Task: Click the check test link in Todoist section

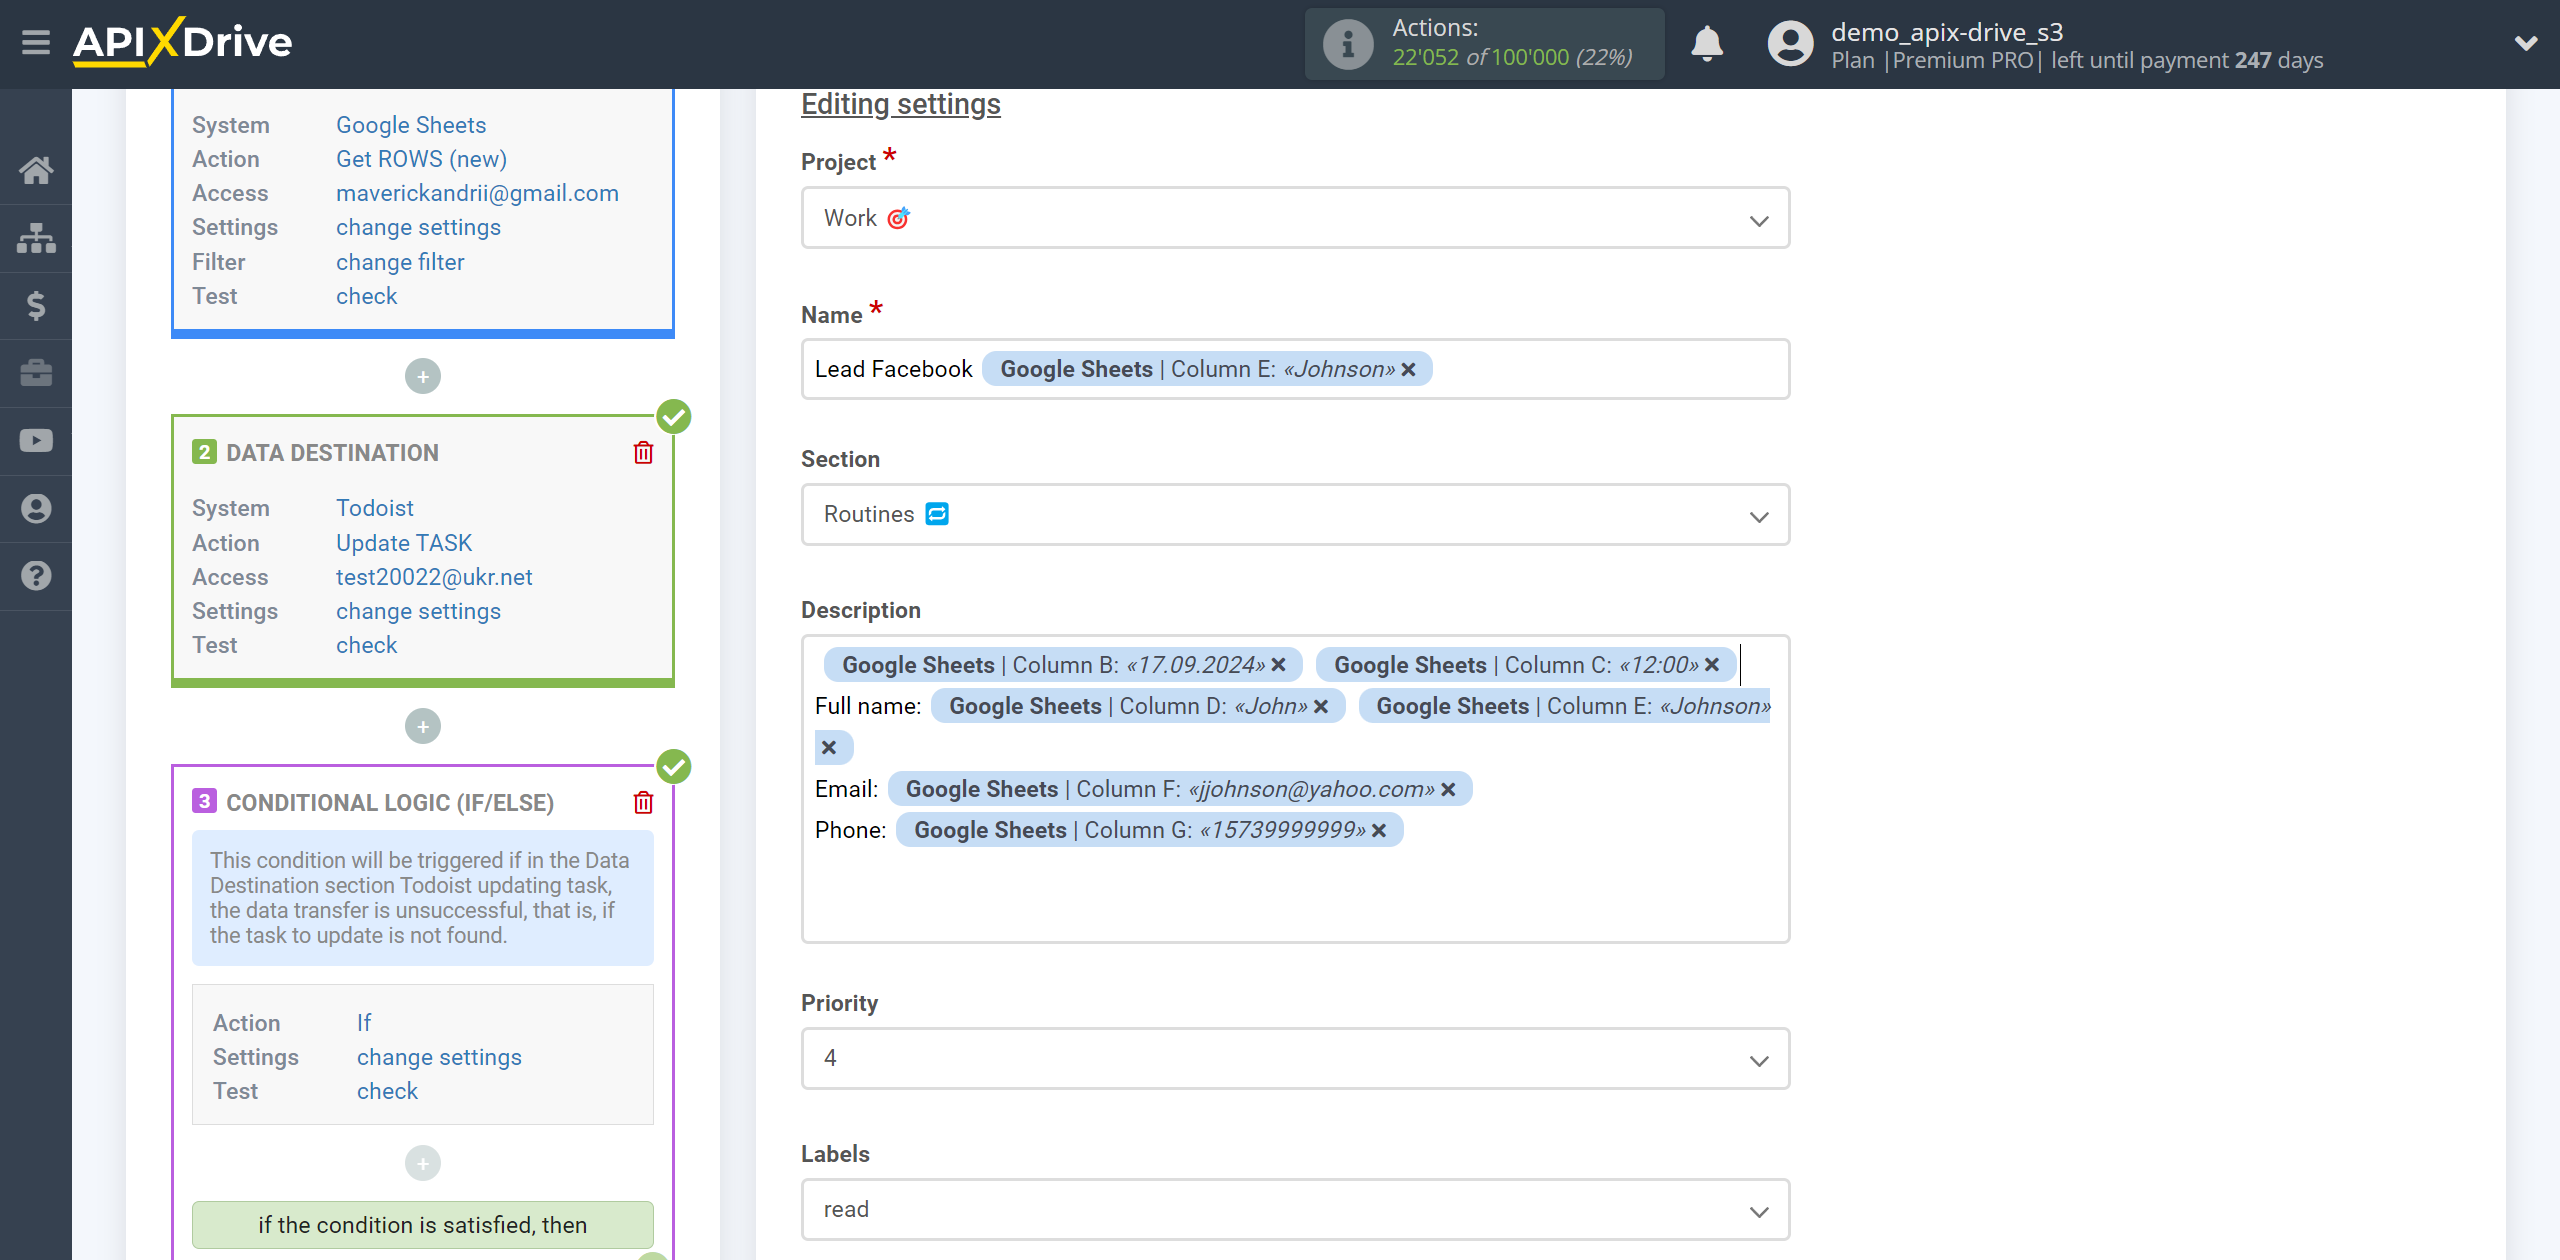Action: pos(364,645)
